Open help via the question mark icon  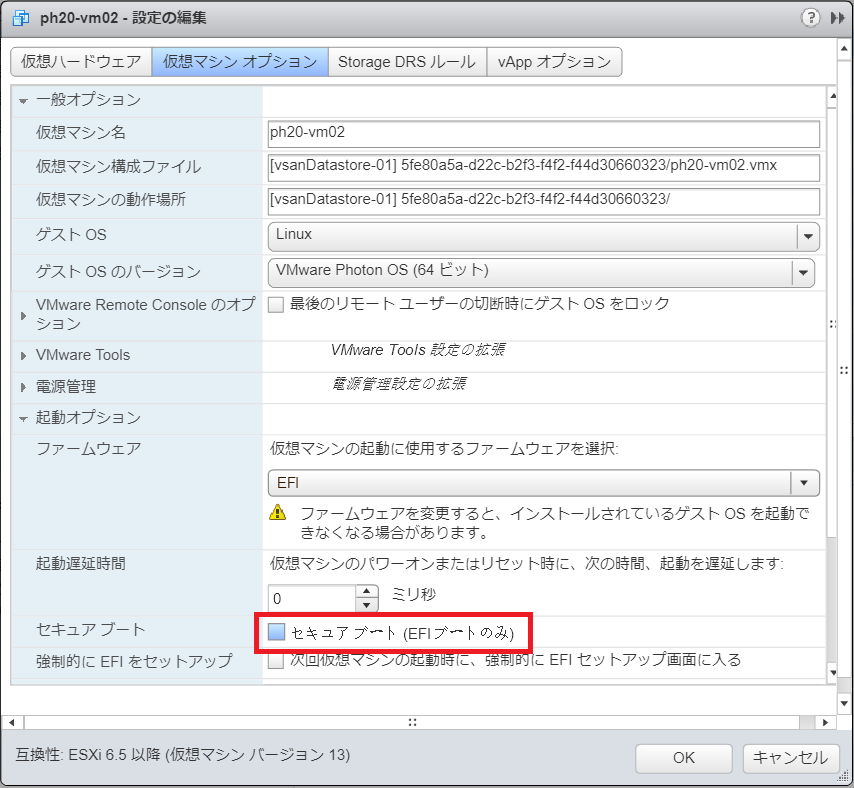813,16
